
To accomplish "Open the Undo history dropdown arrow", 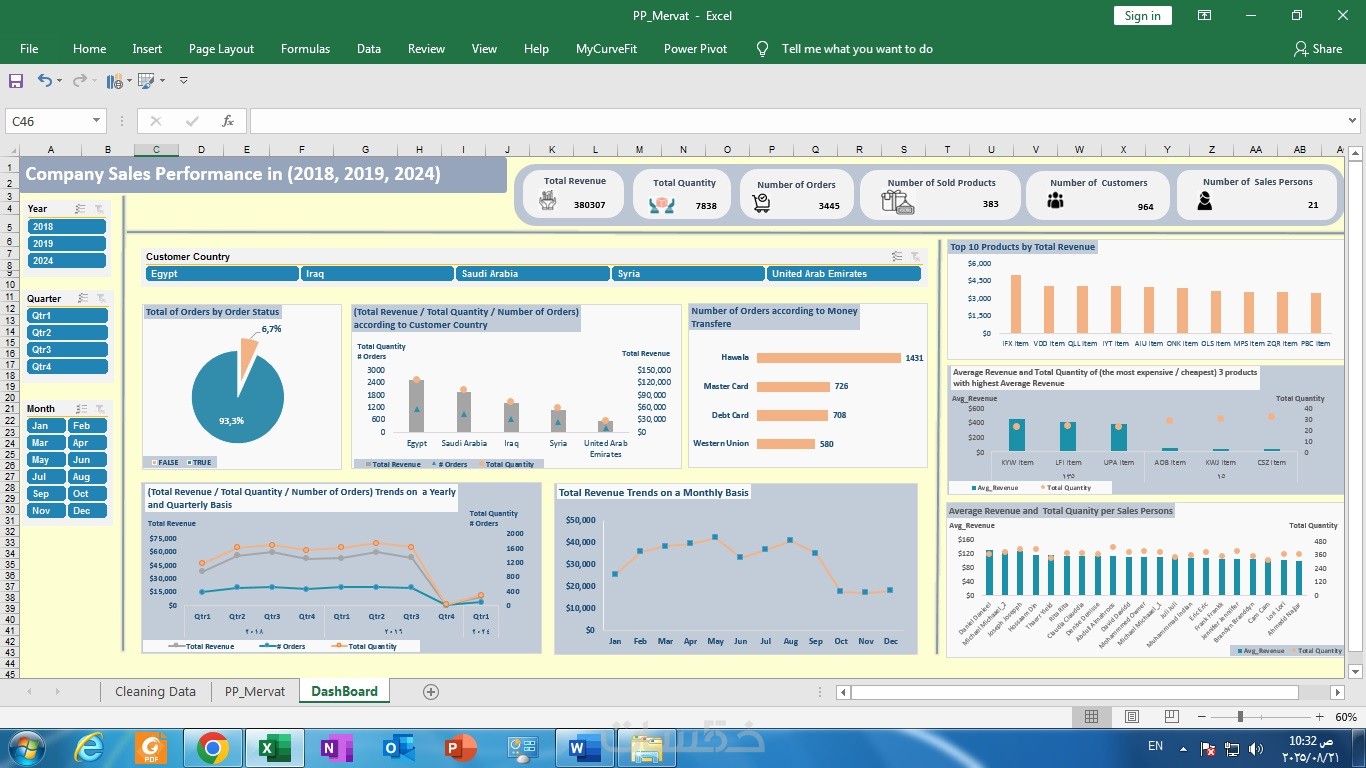I will (x=59, y=80).
